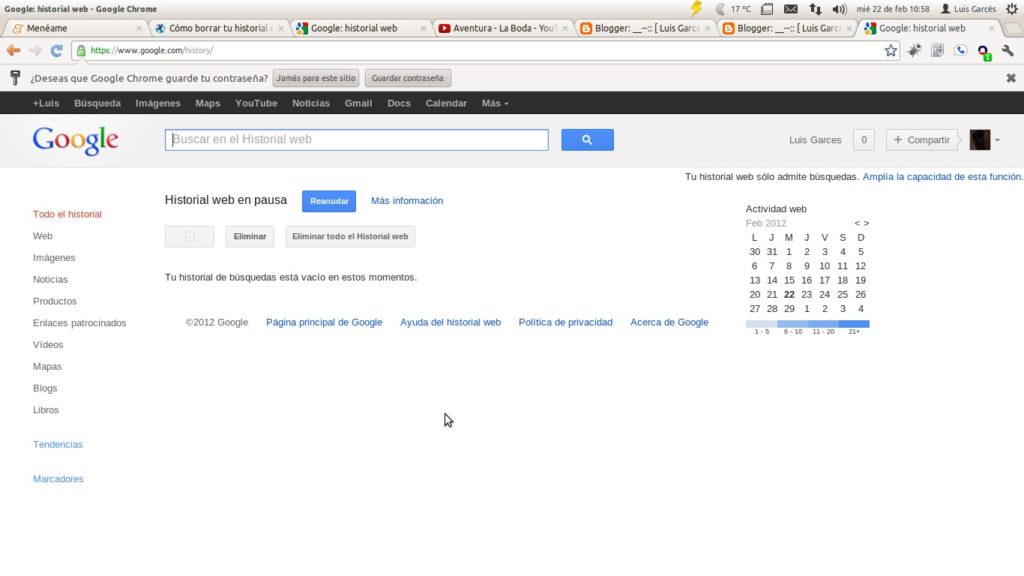Viewport: 1024px width, 576px height.
Task: Click the grid extension icon in toolbar
Action: [x=937, y=50]
